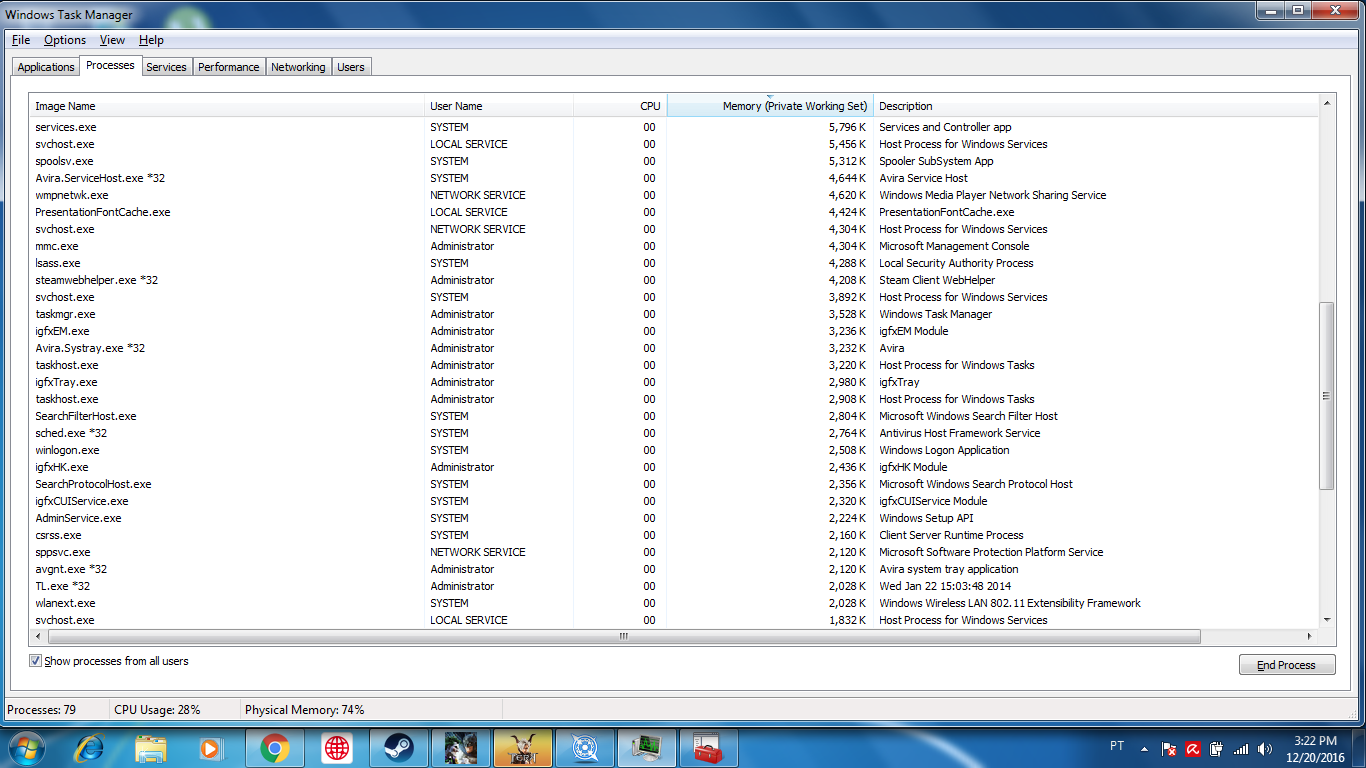The width and height of the screenshot is (1366, 768).
Task: Open the red globe app in taskbar
Action: coord(337,748)
